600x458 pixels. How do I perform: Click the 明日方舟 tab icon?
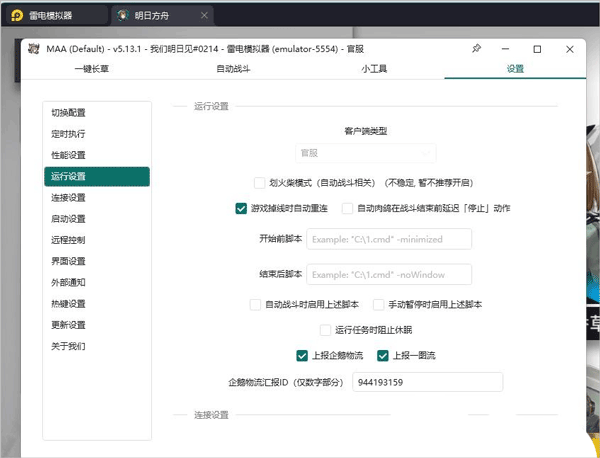(x=122, y=15)
